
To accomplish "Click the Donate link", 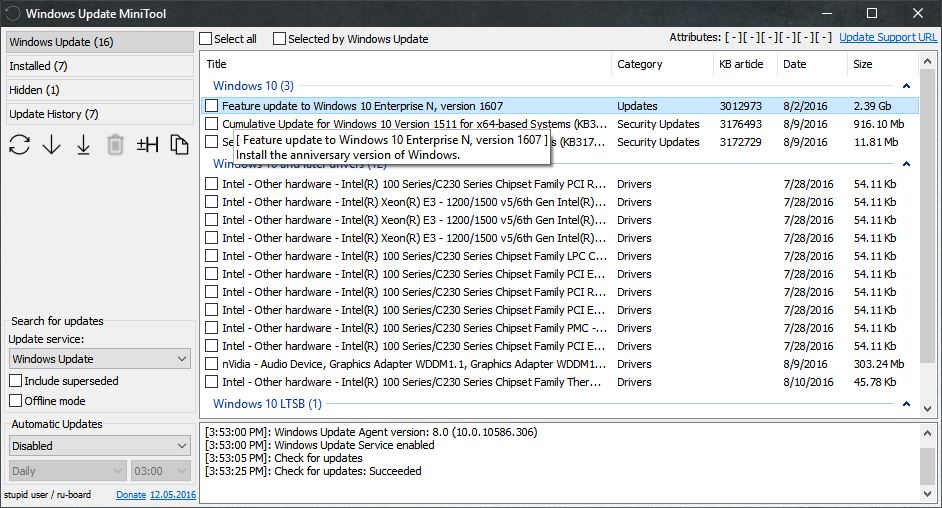I will click(131, 495).
